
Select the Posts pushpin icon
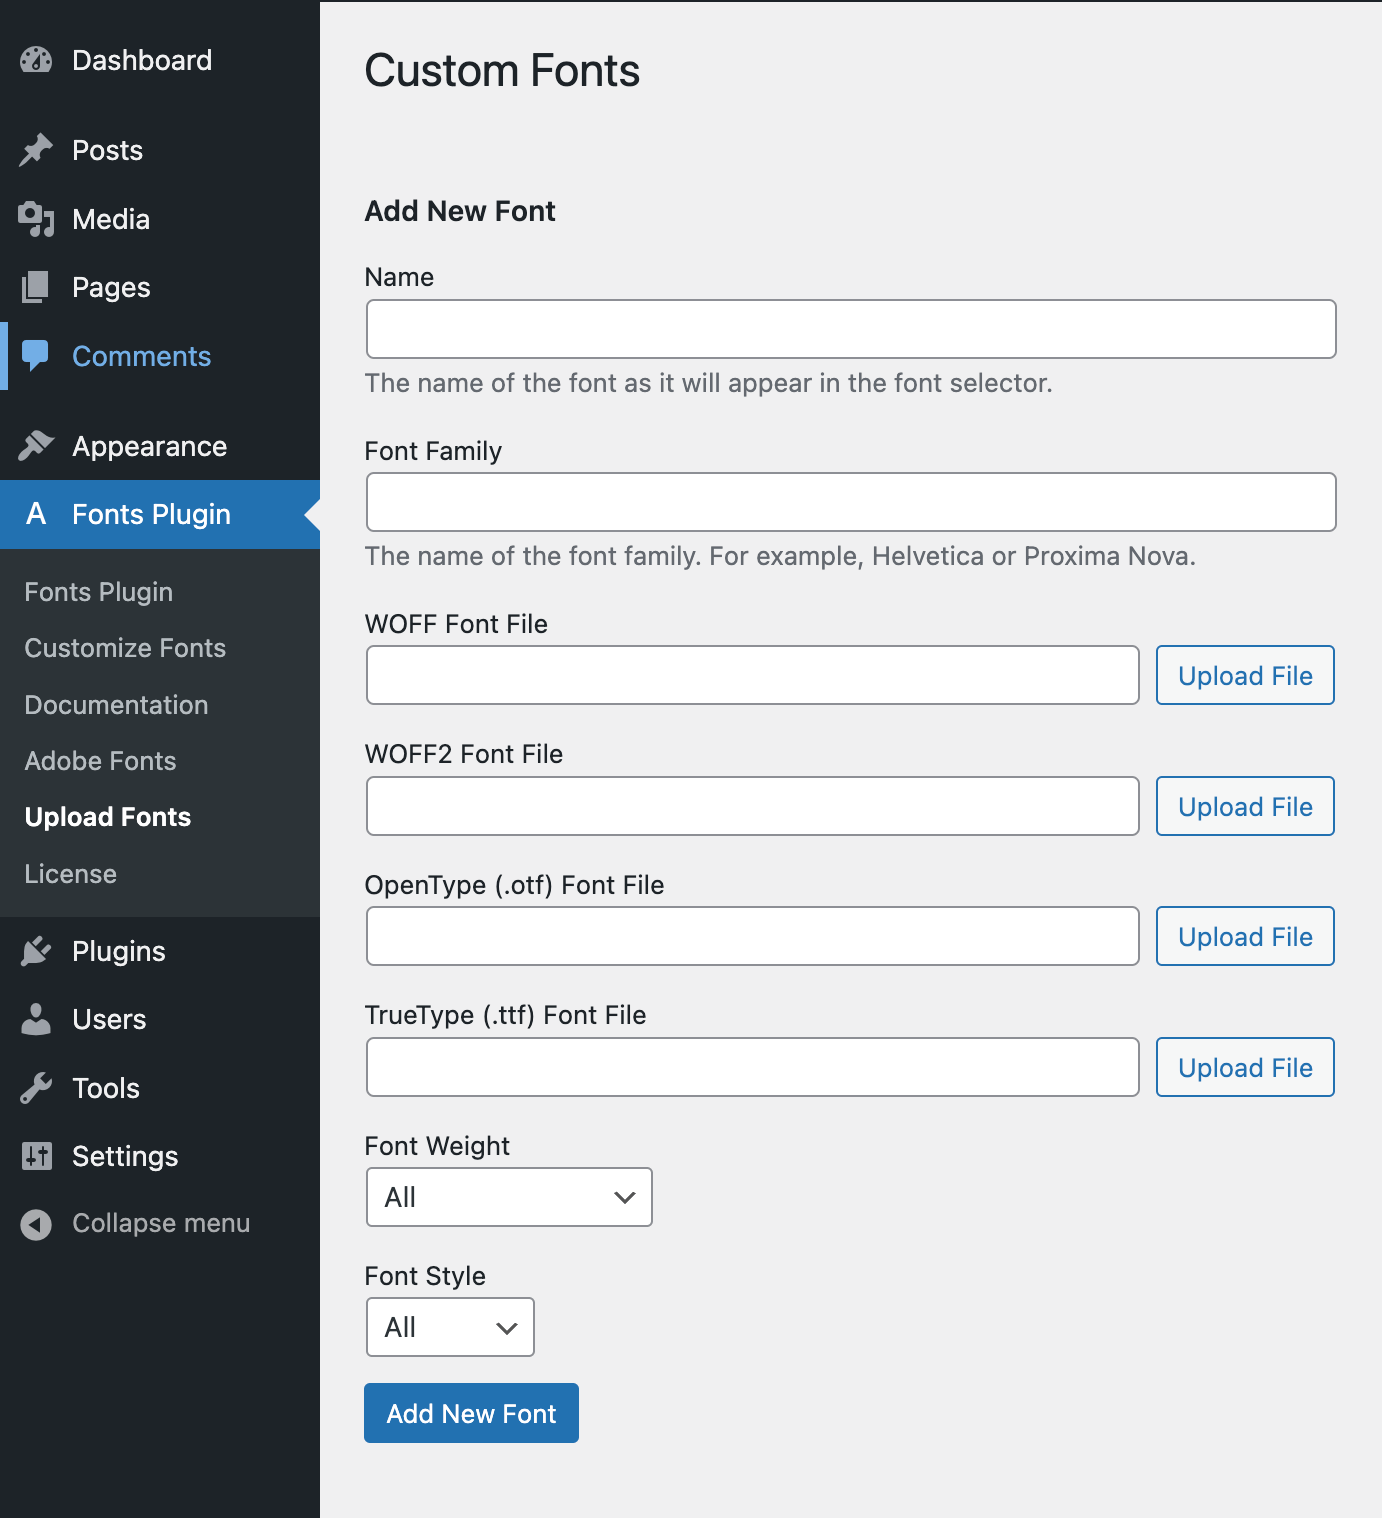[x=36, y=149]
